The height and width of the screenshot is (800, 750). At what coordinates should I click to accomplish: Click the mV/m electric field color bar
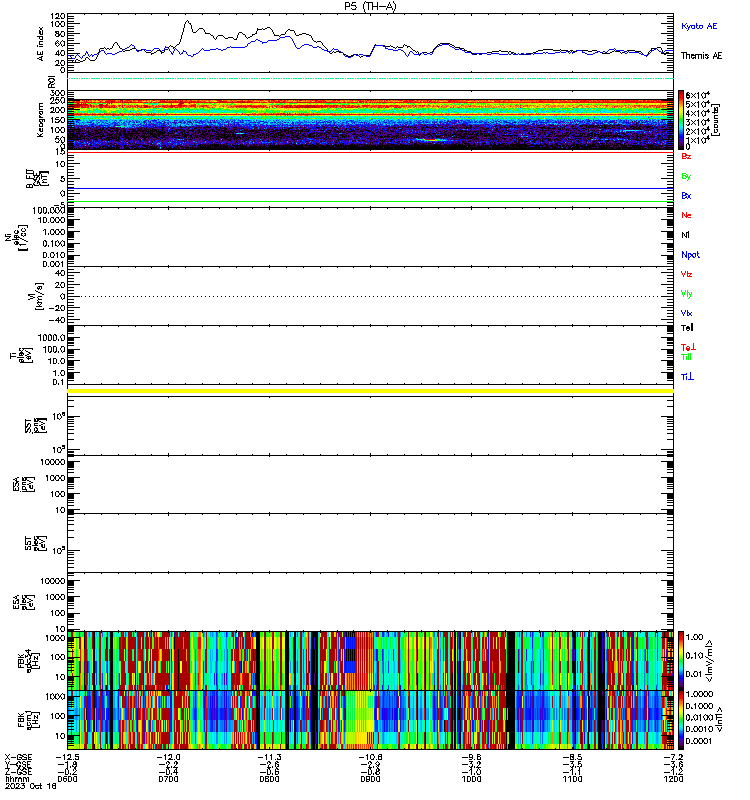[x=681, y=661]
